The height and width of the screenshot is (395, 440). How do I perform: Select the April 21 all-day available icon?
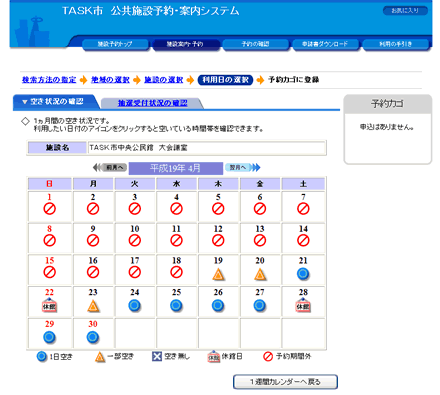(303, 274)
